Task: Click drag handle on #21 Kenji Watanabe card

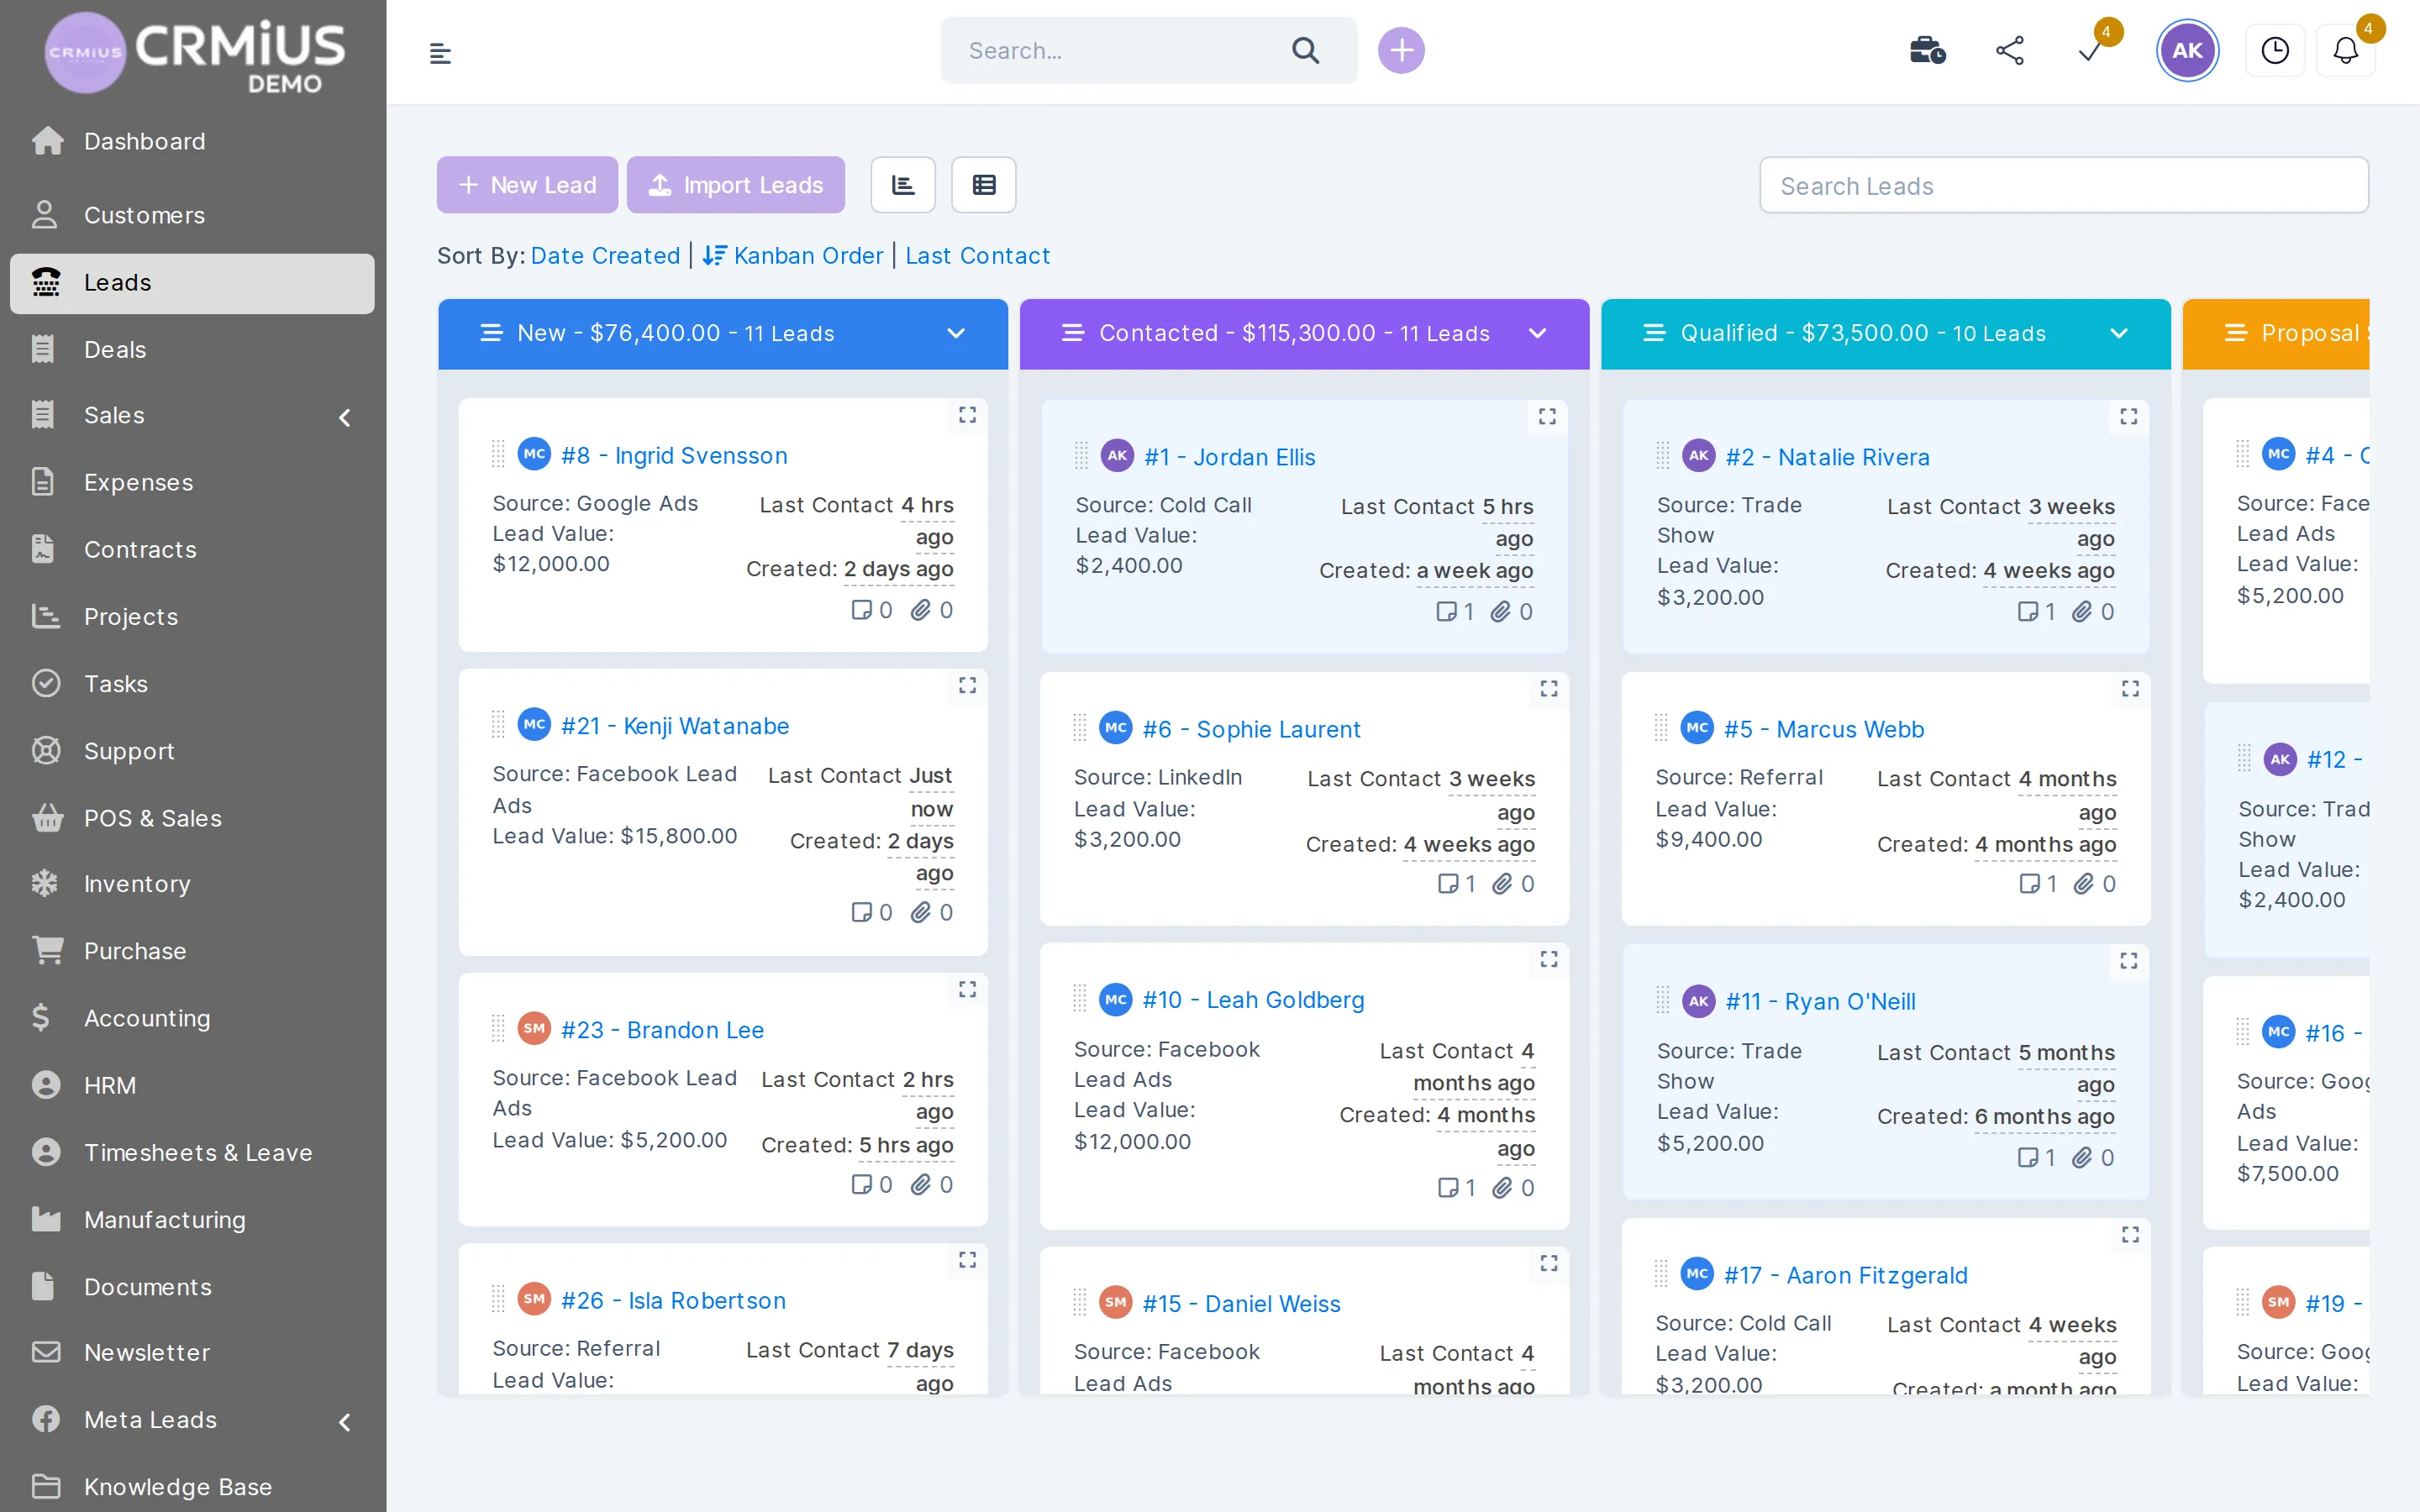Action: pyautogui.click(x=498, y=724)
